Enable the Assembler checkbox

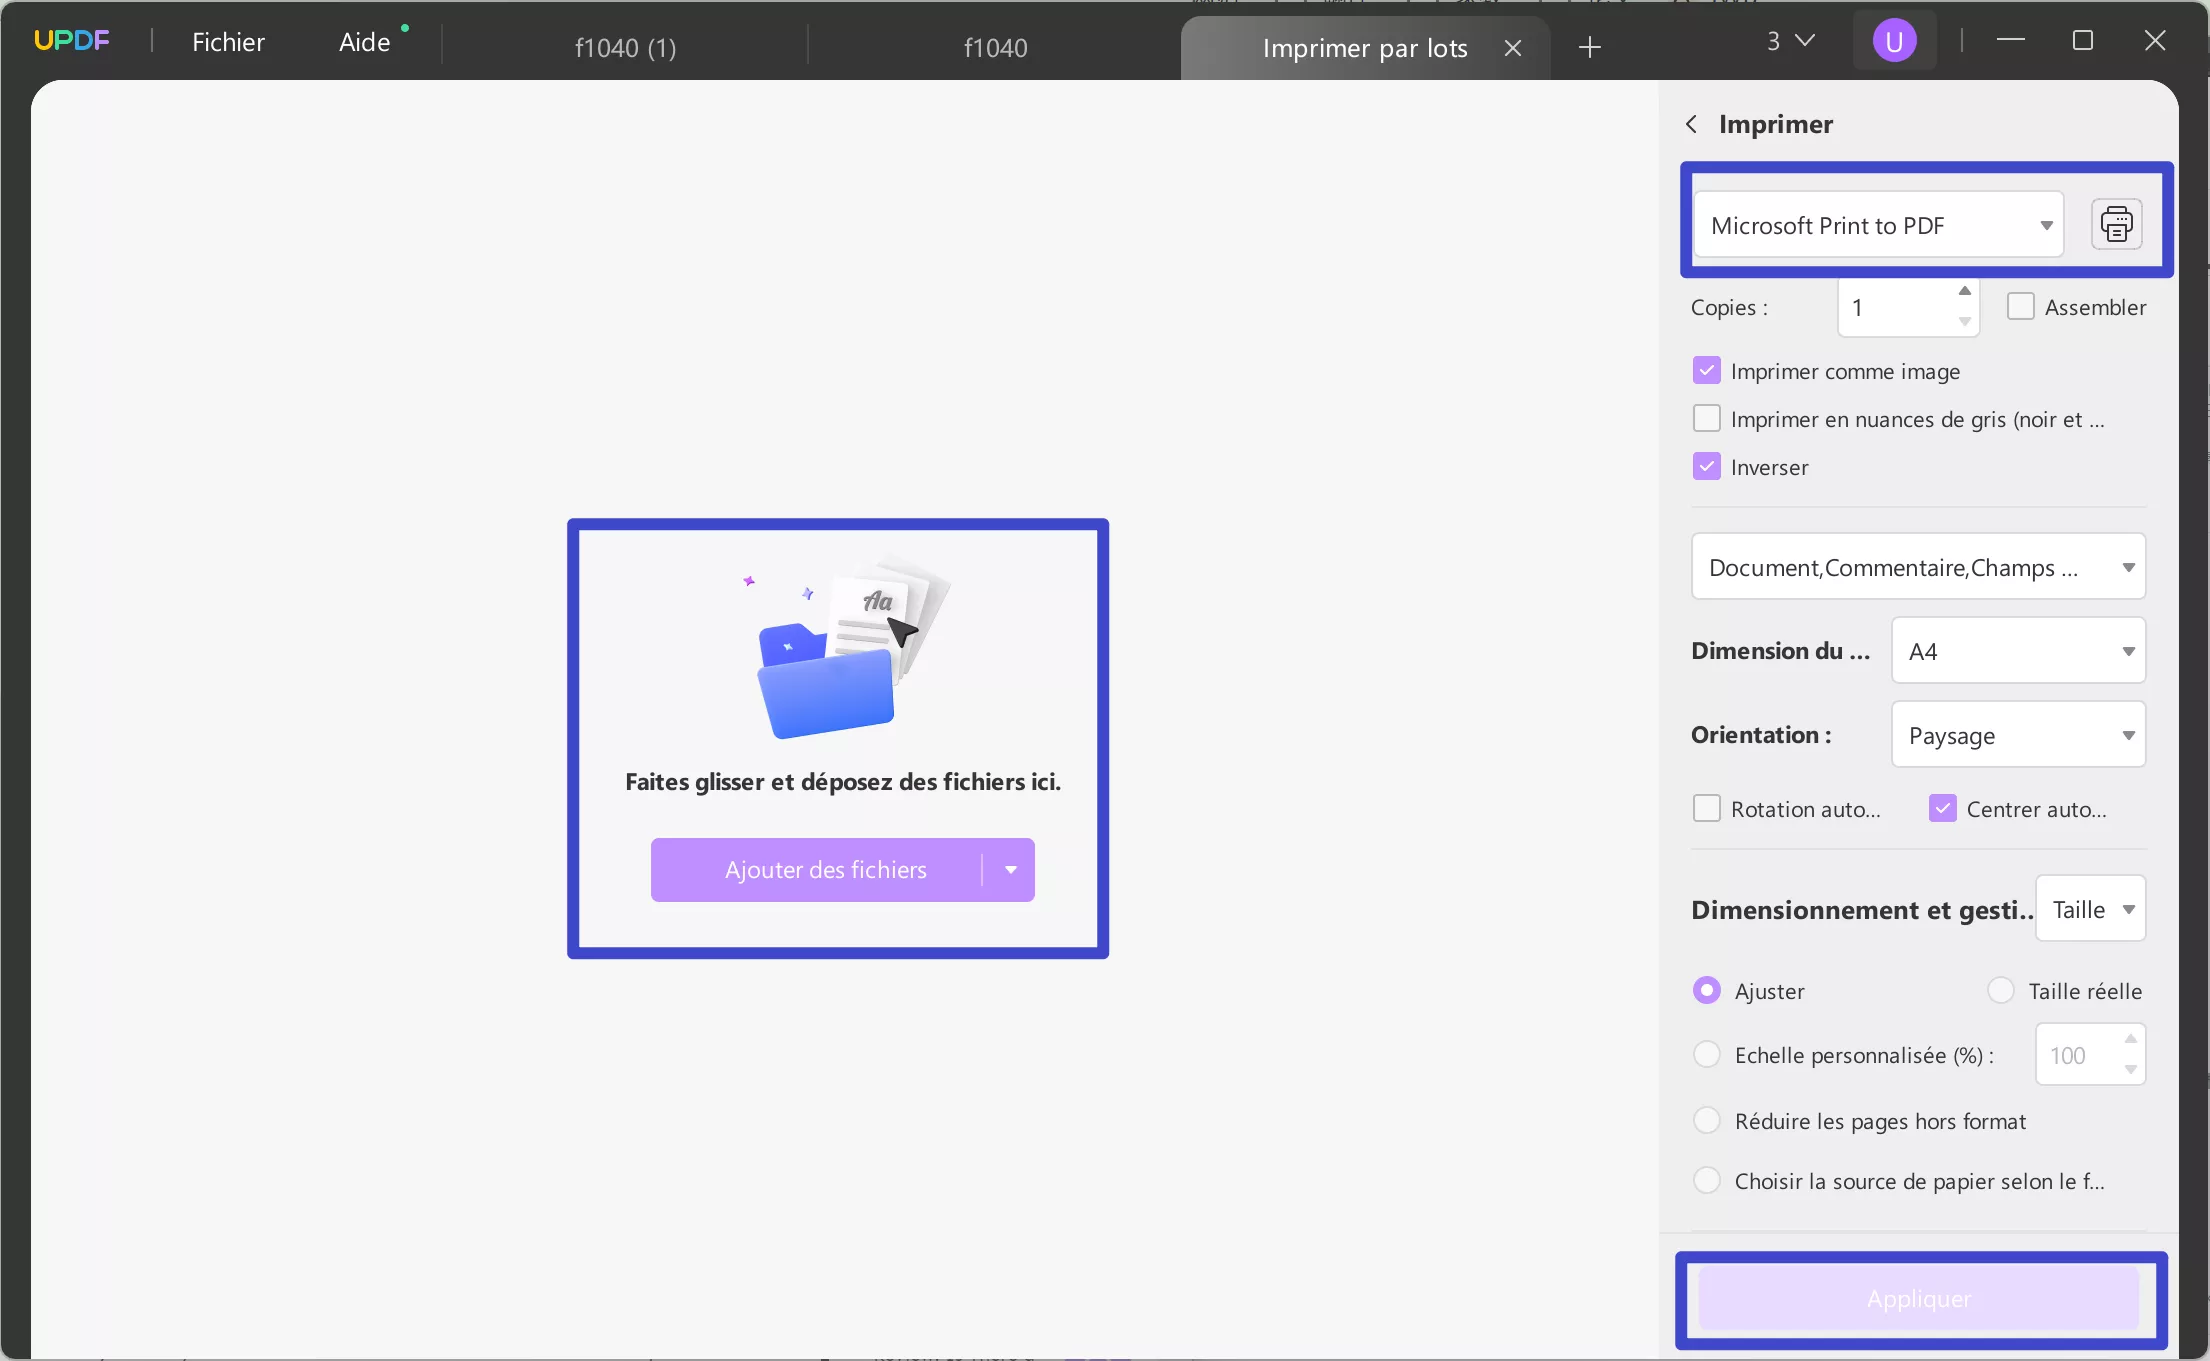pyautogui.click(x=2022, y=306)
